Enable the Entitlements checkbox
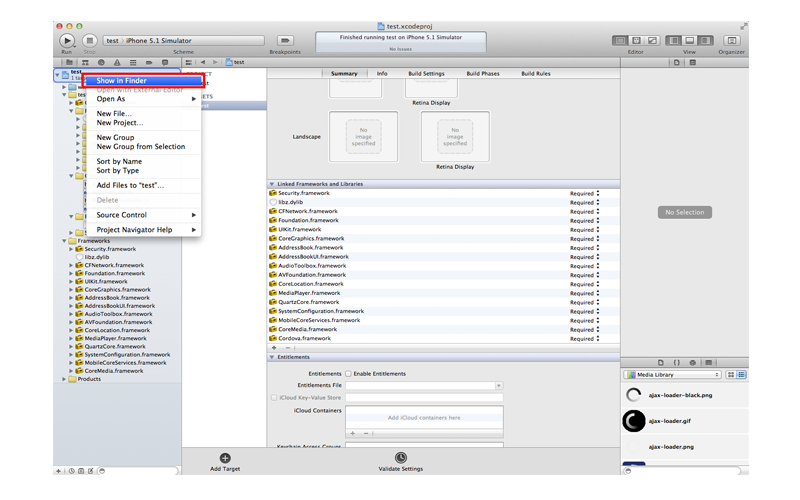The image size is (800, 500). coord(348,374)
